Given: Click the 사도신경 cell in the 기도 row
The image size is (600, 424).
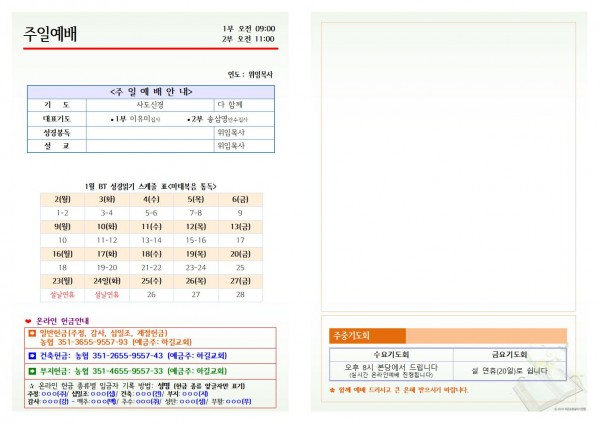Looking at the screenshot, I should point(150,104).
